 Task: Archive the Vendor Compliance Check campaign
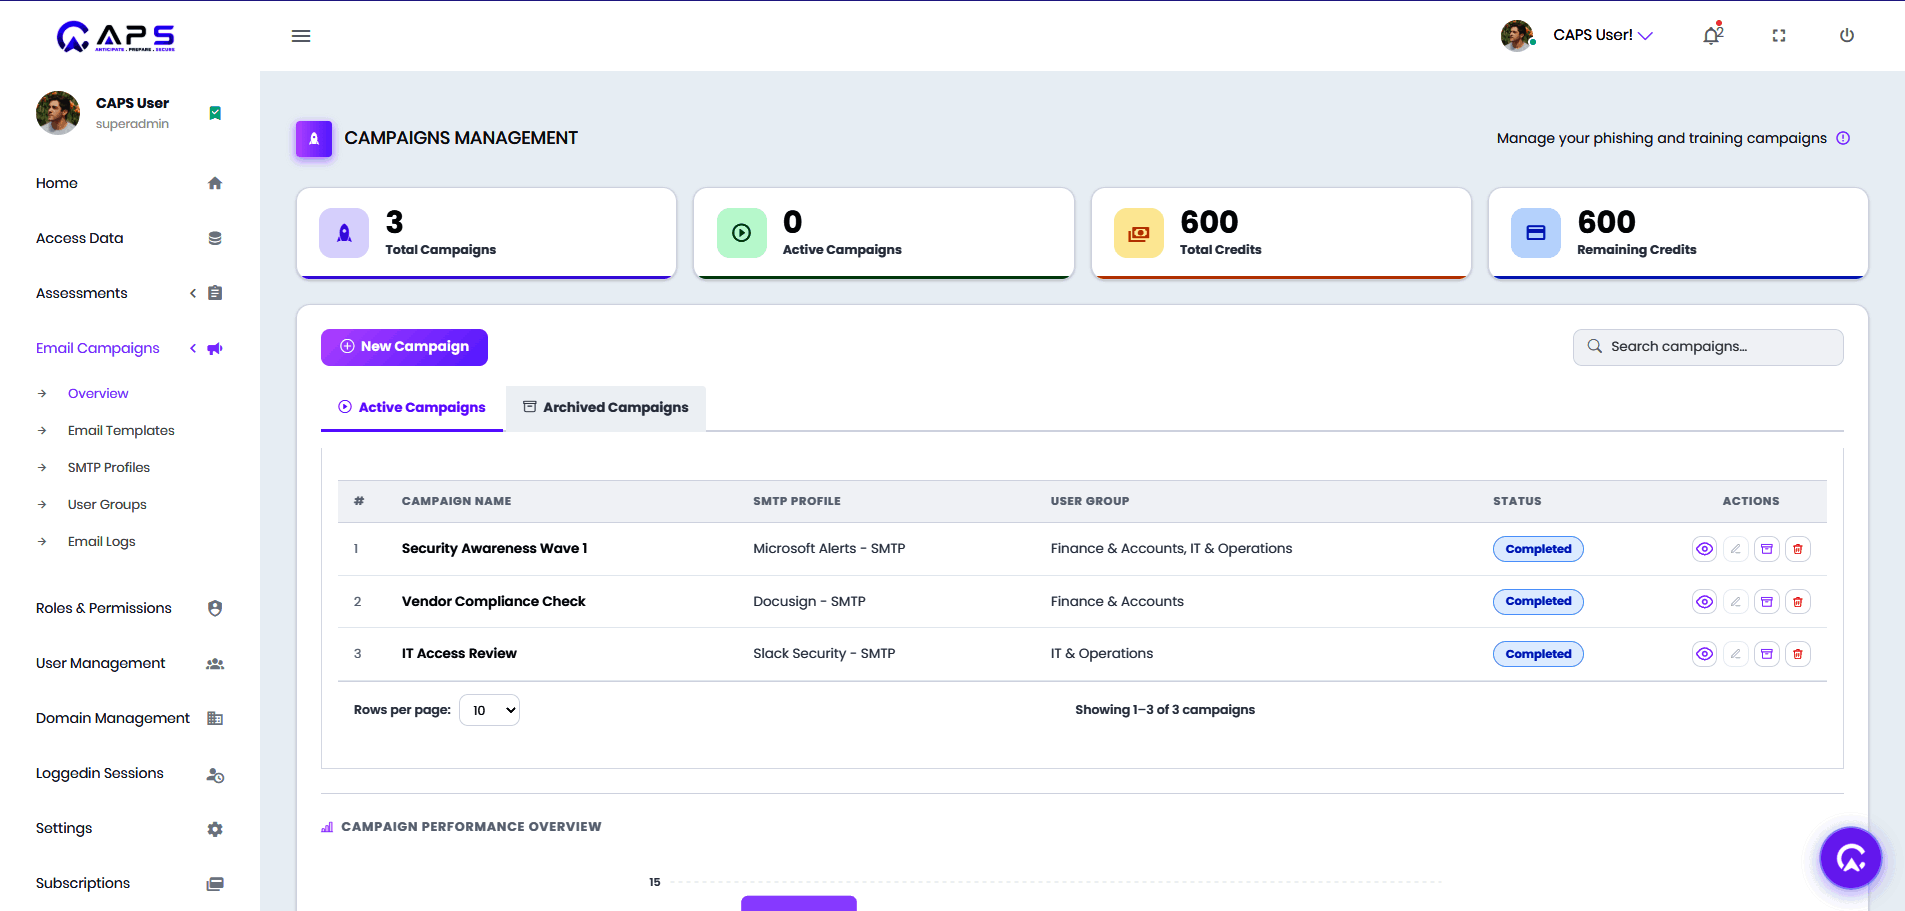(x=1767, y=602)
